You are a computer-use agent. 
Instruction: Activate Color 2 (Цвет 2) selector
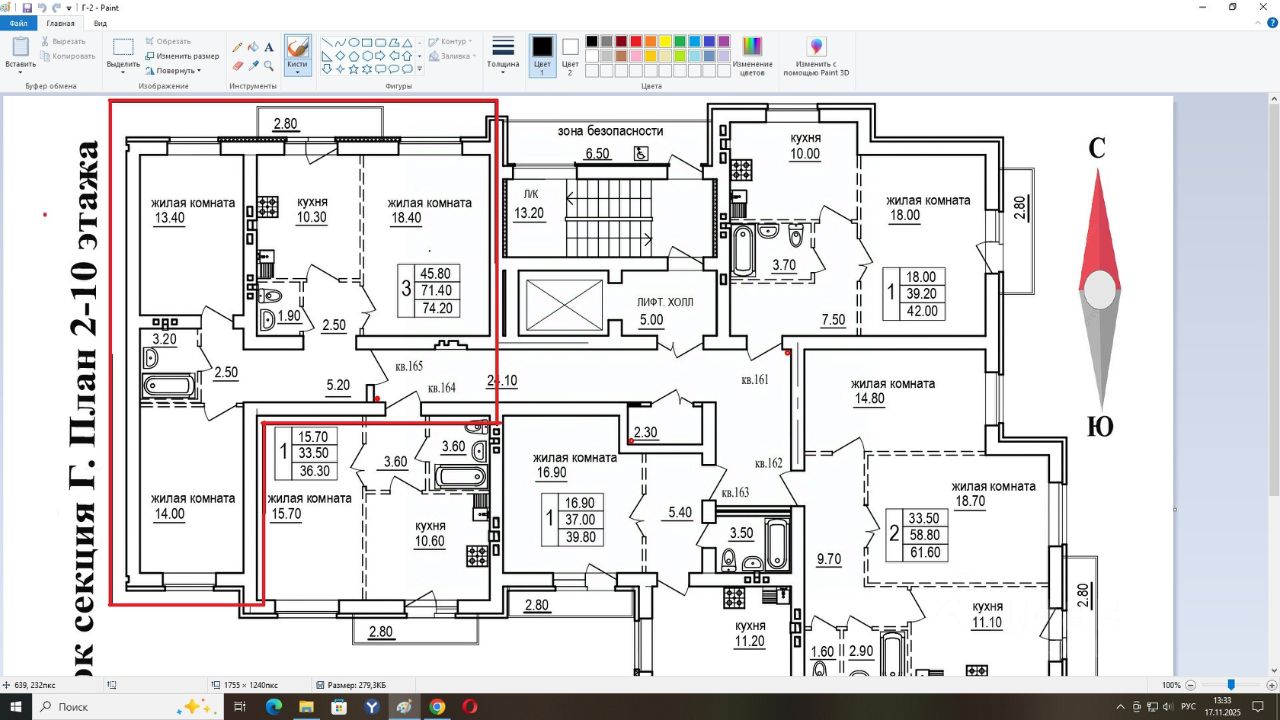tap(570, 55)
